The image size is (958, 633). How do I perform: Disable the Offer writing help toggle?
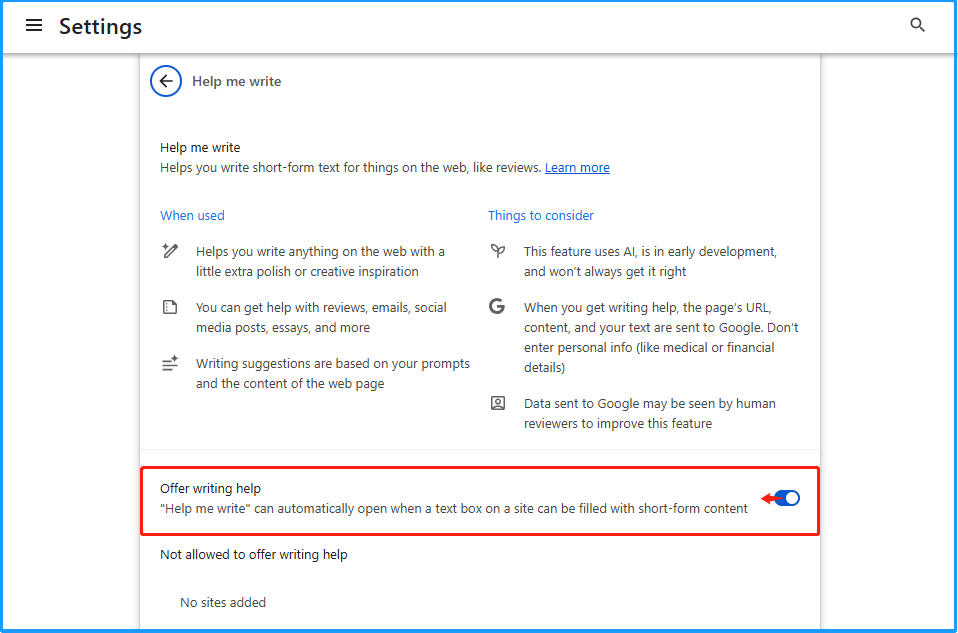786,497
